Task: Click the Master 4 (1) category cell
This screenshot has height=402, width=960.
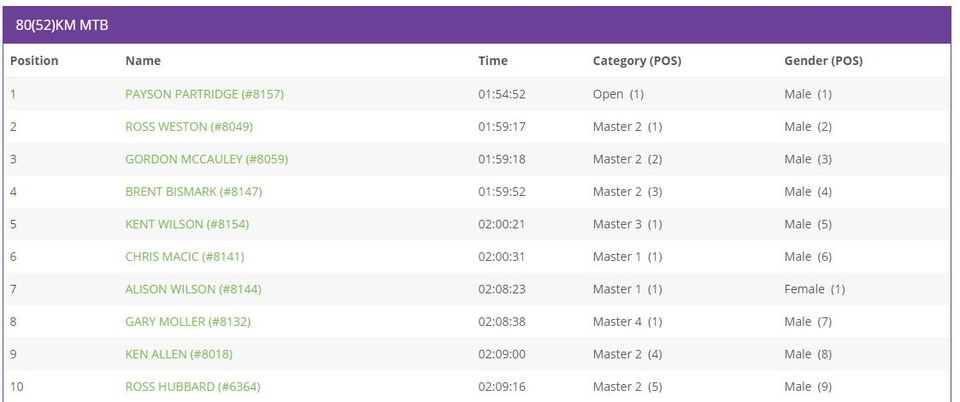Action: pyautogui.click(x=627, y=321)
